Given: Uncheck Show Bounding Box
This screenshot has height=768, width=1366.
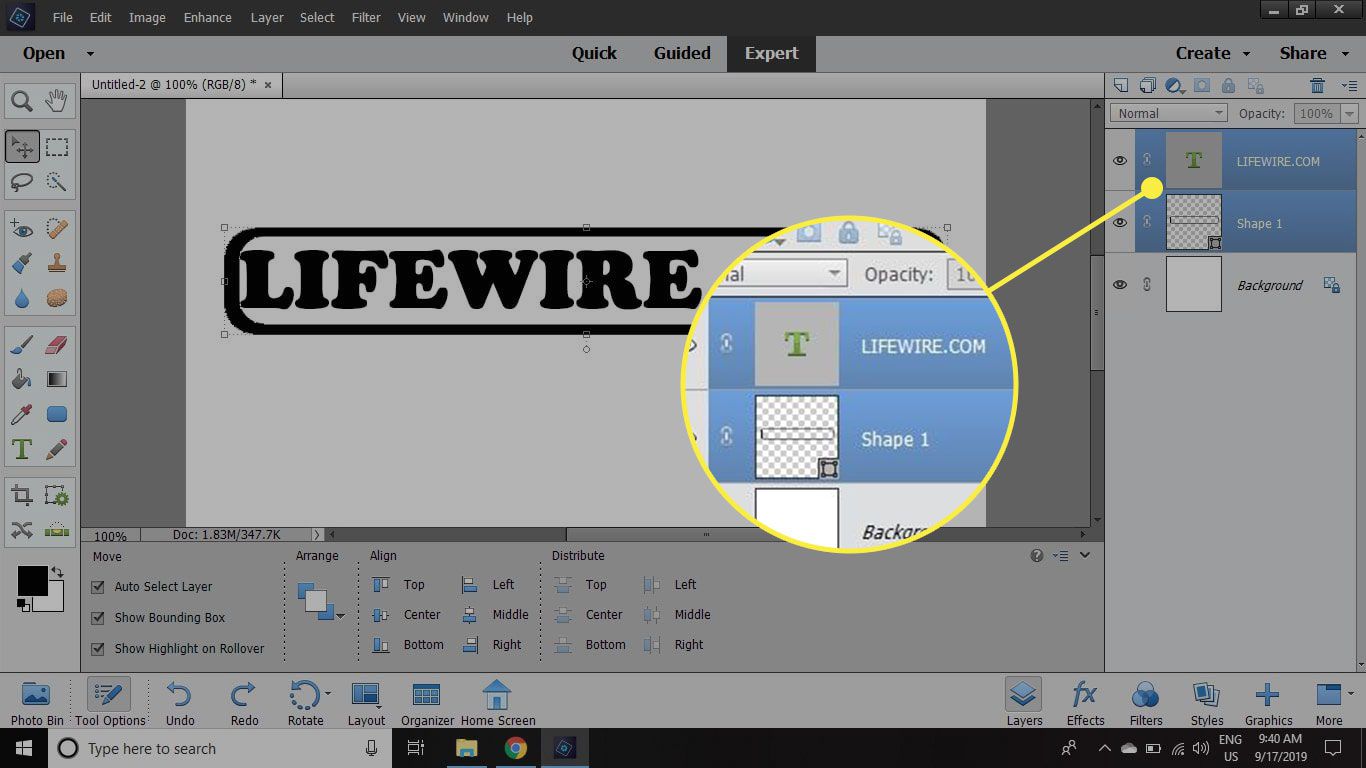Looking at the screenshot, I should coord(98,618).
